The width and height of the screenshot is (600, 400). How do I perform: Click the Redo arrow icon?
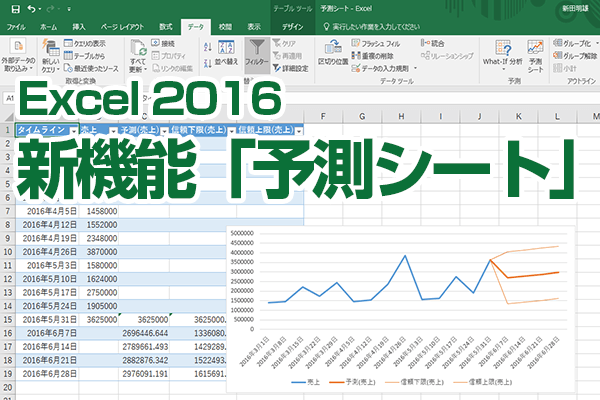[x=51, y=8]
